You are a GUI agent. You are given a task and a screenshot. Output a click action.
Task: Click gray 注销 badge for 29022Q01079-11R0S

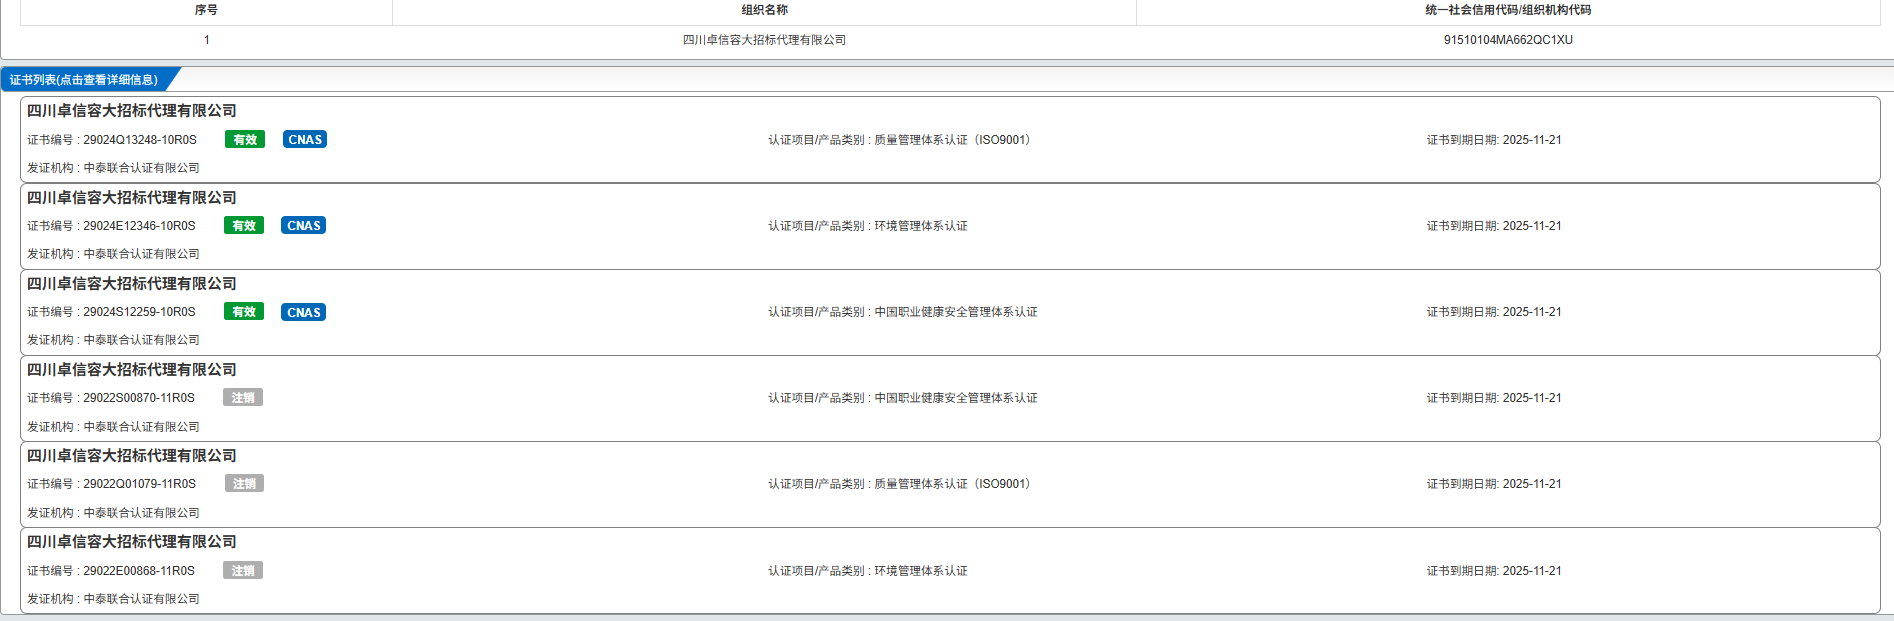[244, 484]
